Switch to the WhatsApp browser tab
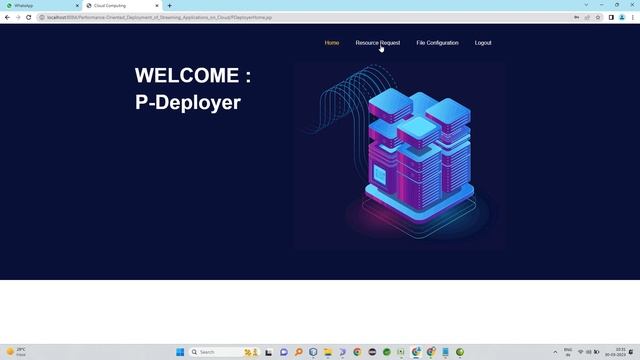Viewport: 640px width, 360px height. point(41,6)
